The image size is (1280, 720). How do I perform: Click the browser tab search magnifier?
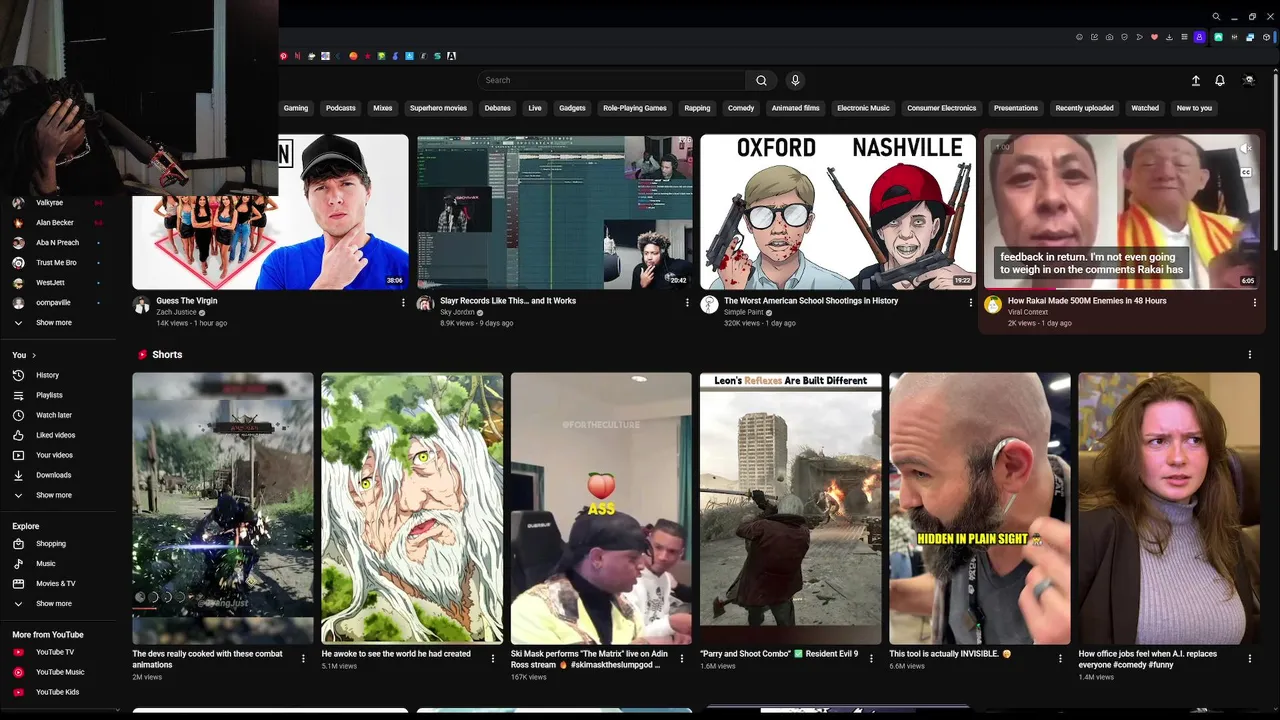(x=1216, y=16)
